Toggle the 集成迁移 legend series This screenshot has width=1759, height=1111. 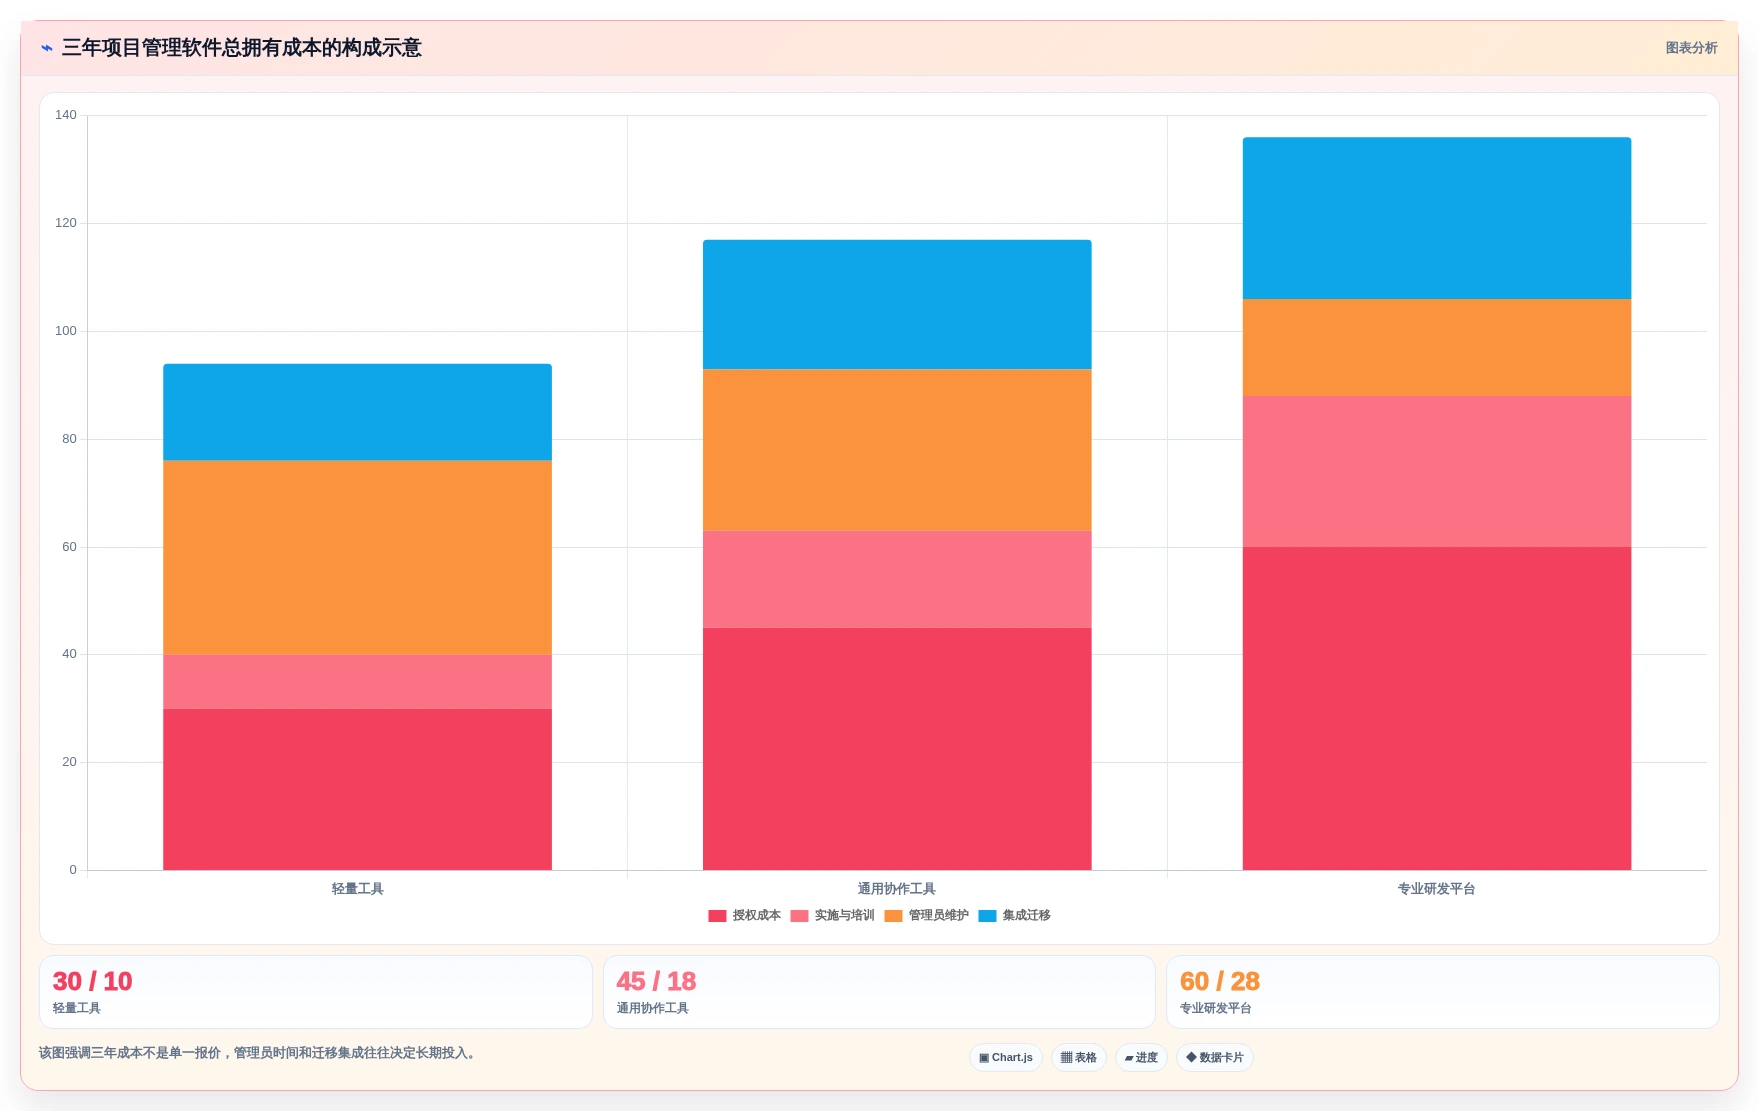click(1014, 915)
